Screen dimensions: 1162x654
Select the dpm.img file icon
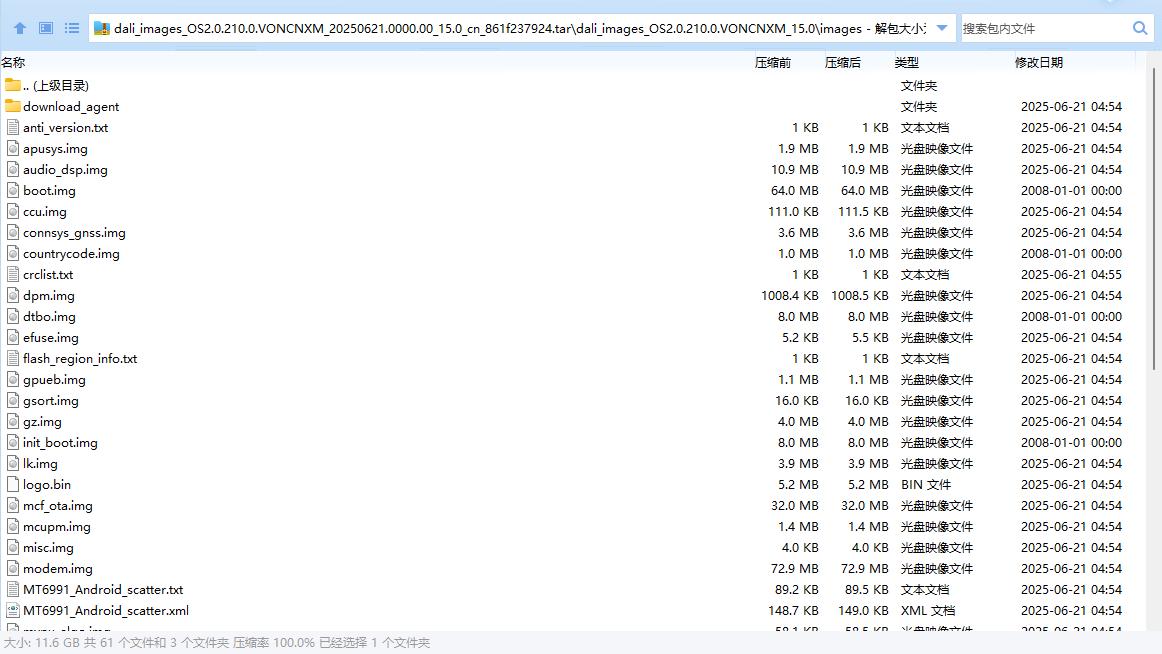[13, 295]
